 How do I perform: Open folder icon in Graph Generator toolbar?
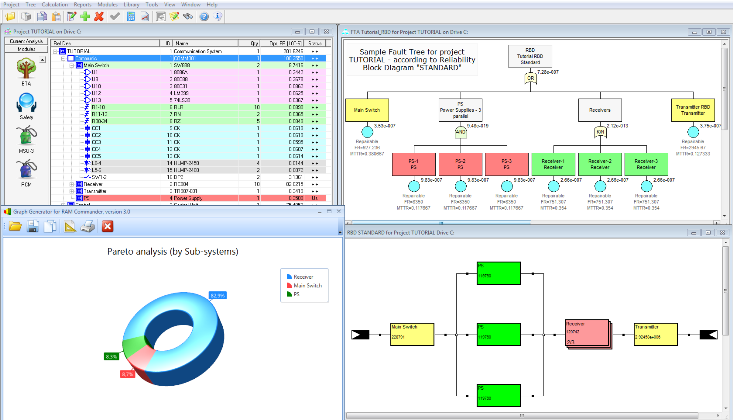click(x=14, y=228)
